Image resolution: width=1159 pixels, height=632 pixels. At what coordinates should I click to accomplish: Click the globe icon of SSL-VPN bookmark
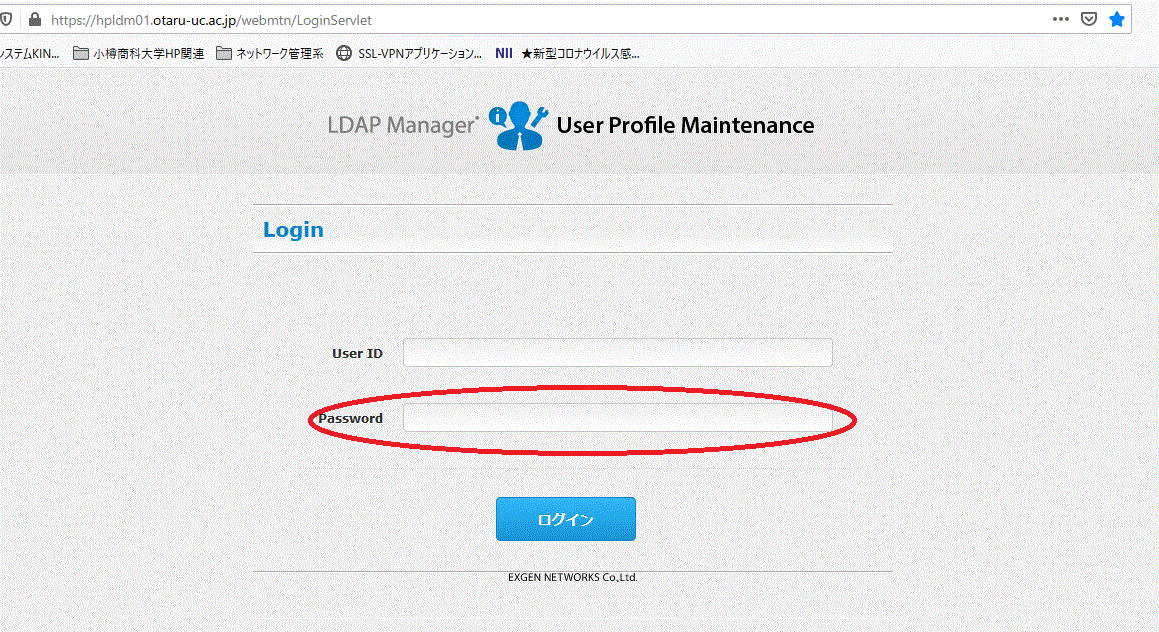[344, 54]
